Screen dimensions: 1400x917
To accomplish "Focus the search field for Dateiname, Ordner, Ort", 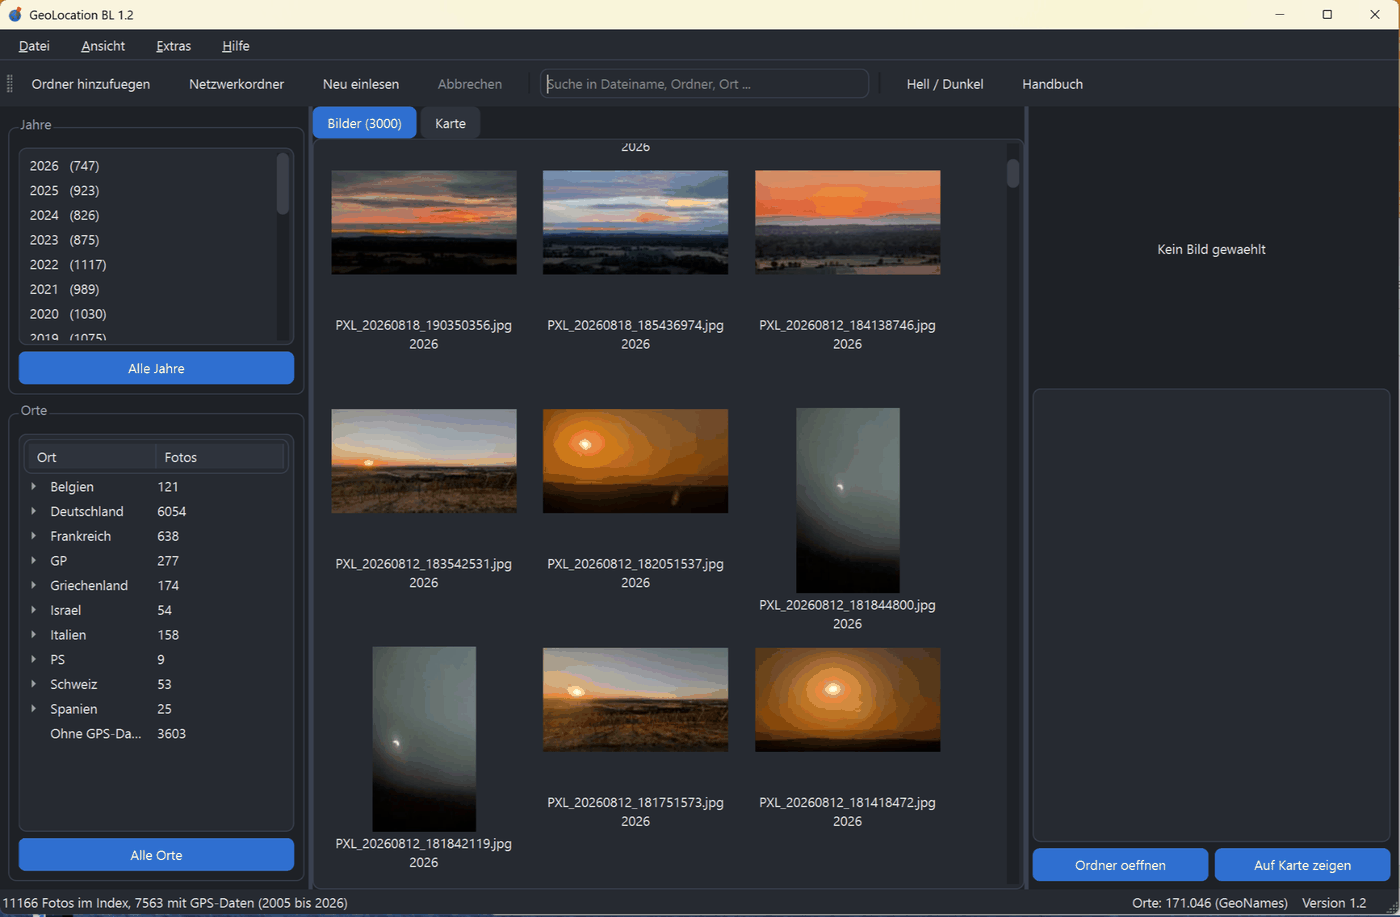I will tap(705, 84).
